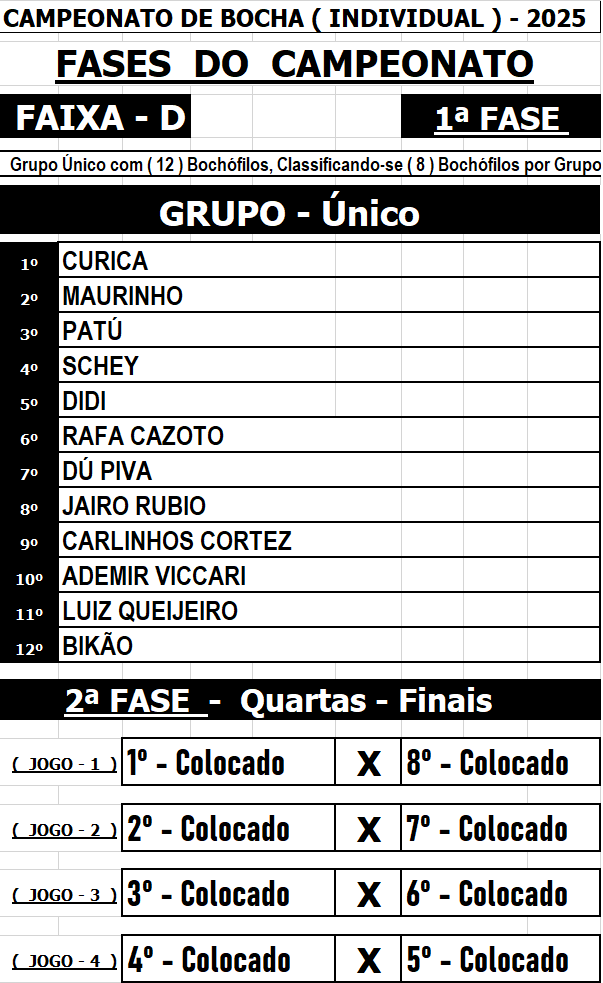Open the ( JOGO - 3 ) link

(65, 895)
